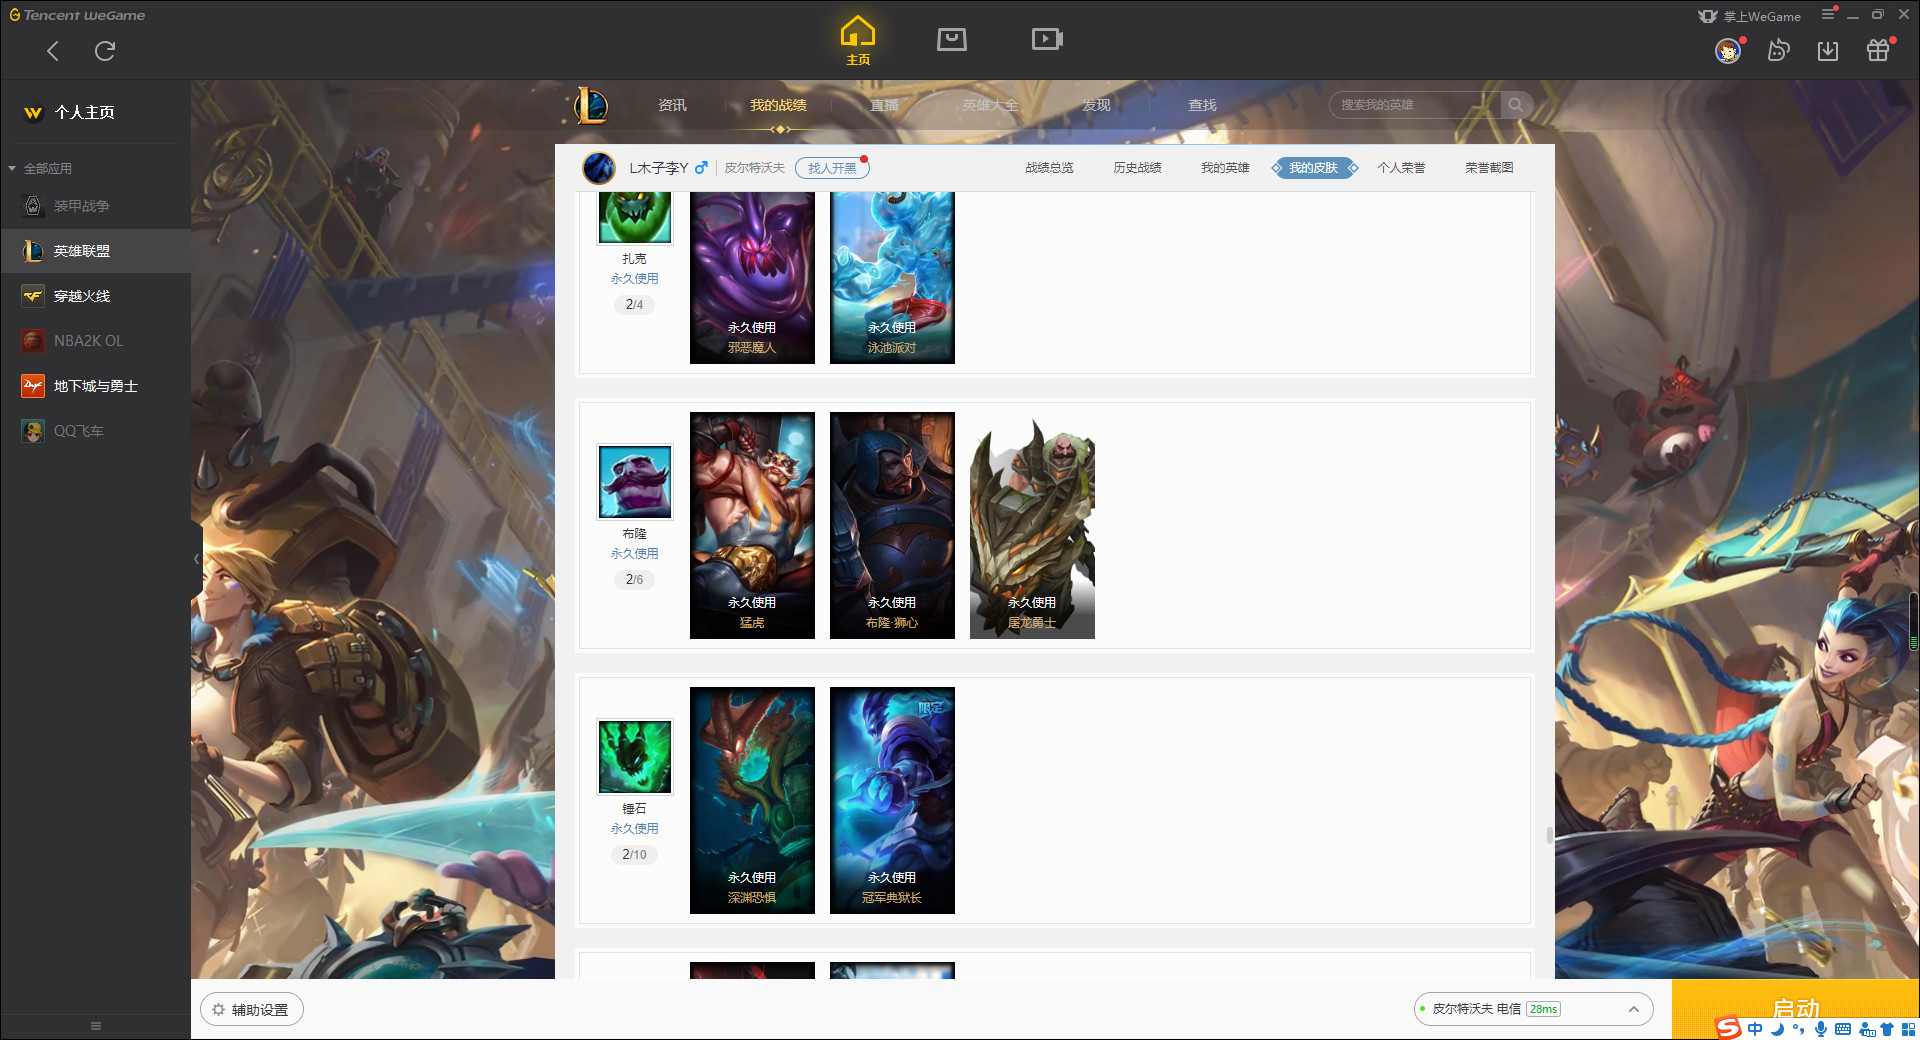This screenshot has height=1040, width=1920.
Task: Open the 战绩总览 sub-tab
Action: click(x=1049, y=168)
